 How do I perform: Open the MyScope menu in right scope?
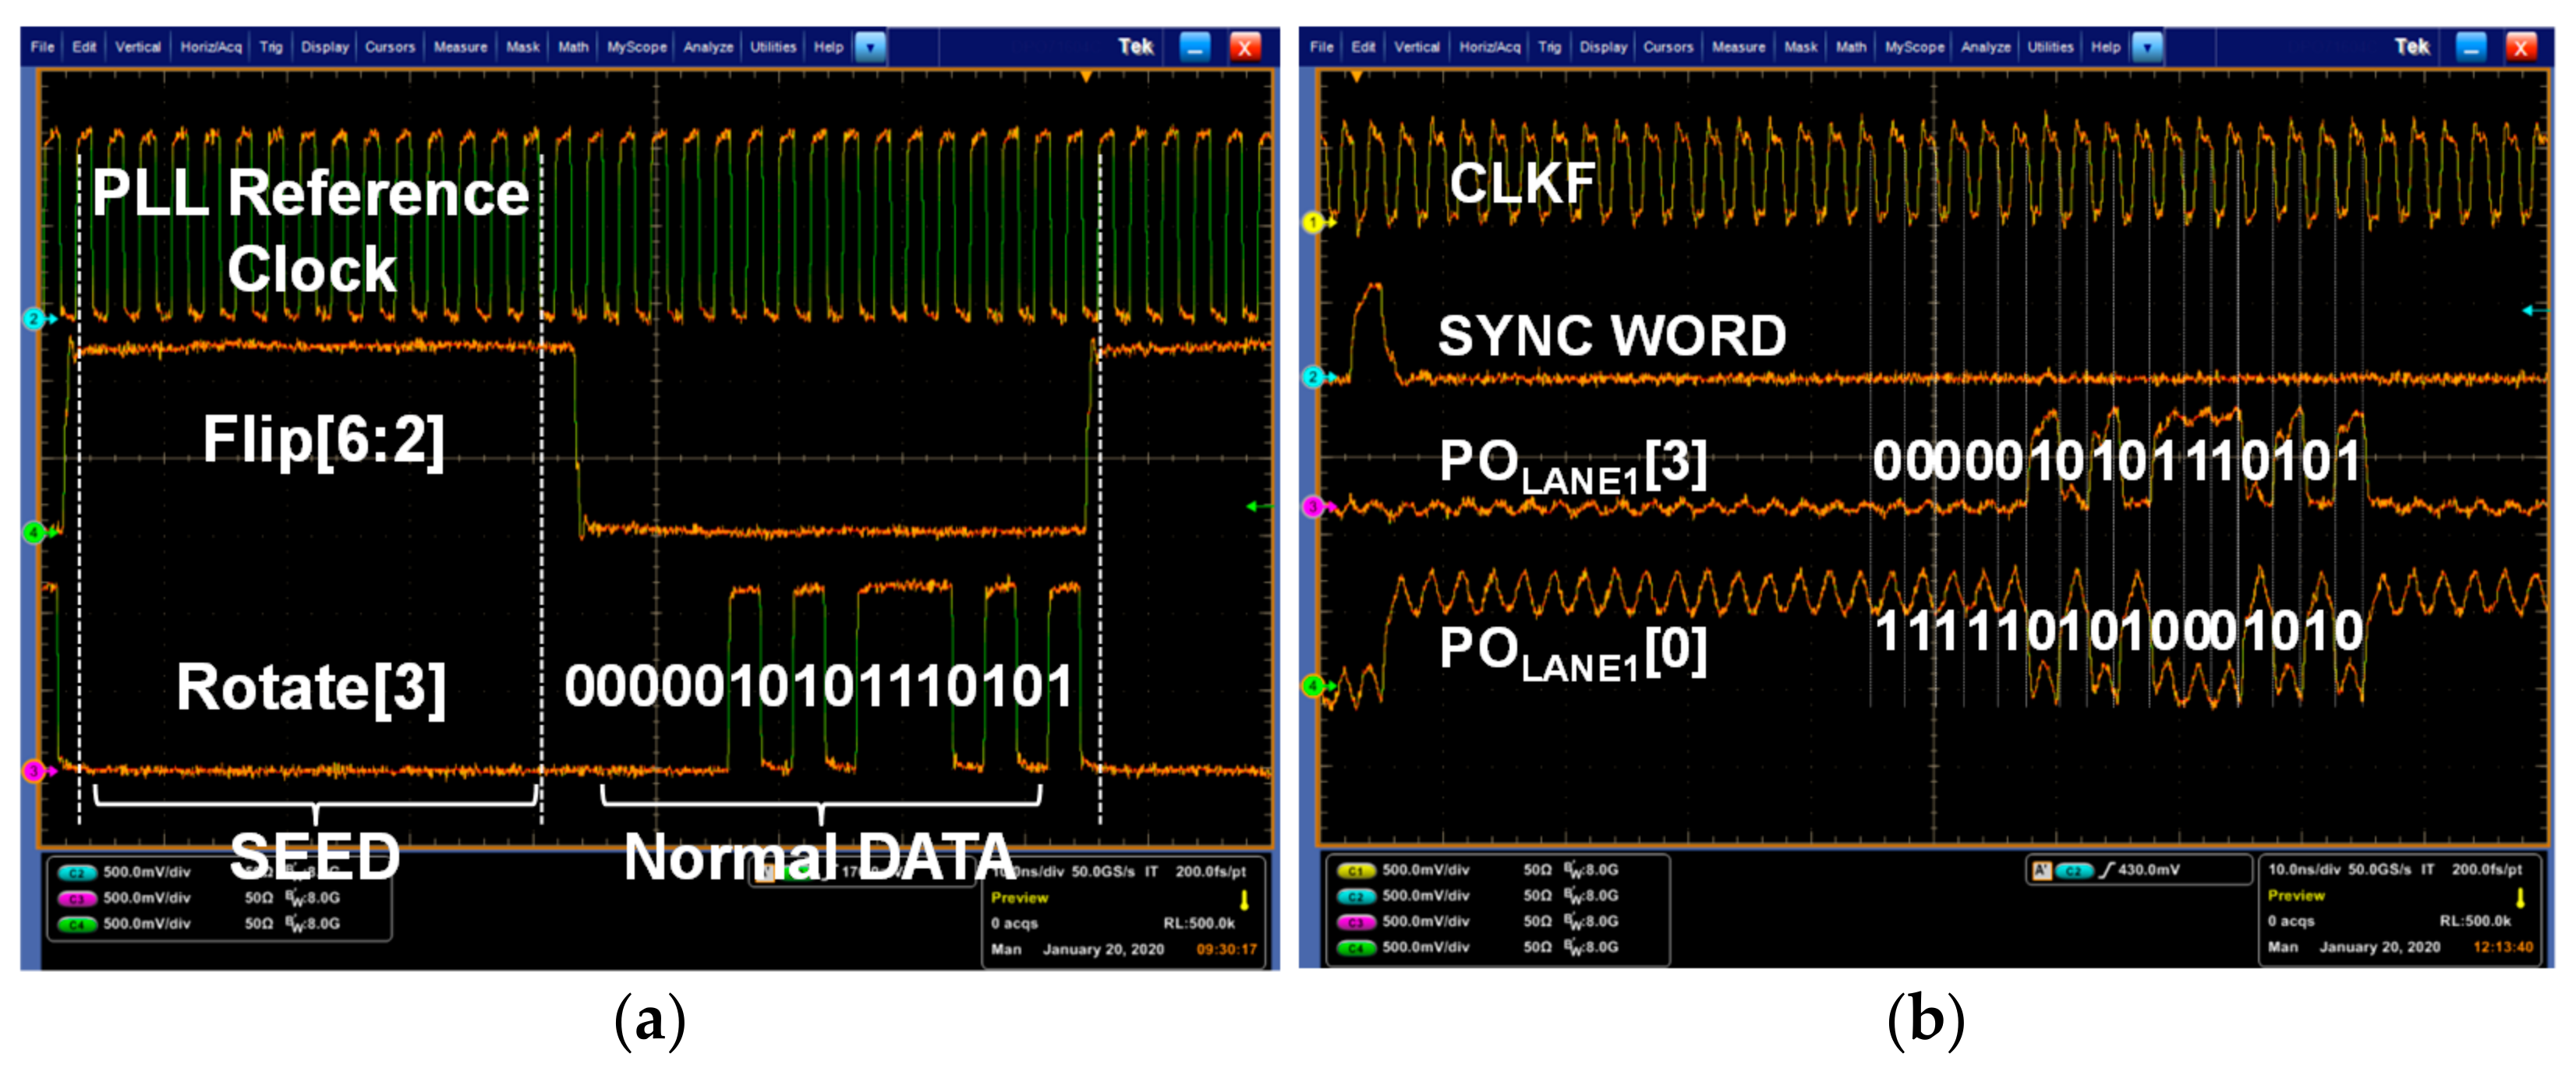[x=1914, y=47]
